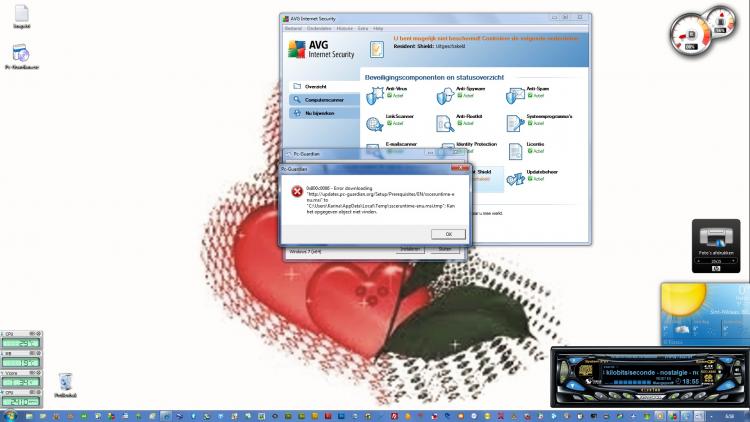Open the Prullenbak recycle bin icon
750x422 pixels.
pos(66,385)
